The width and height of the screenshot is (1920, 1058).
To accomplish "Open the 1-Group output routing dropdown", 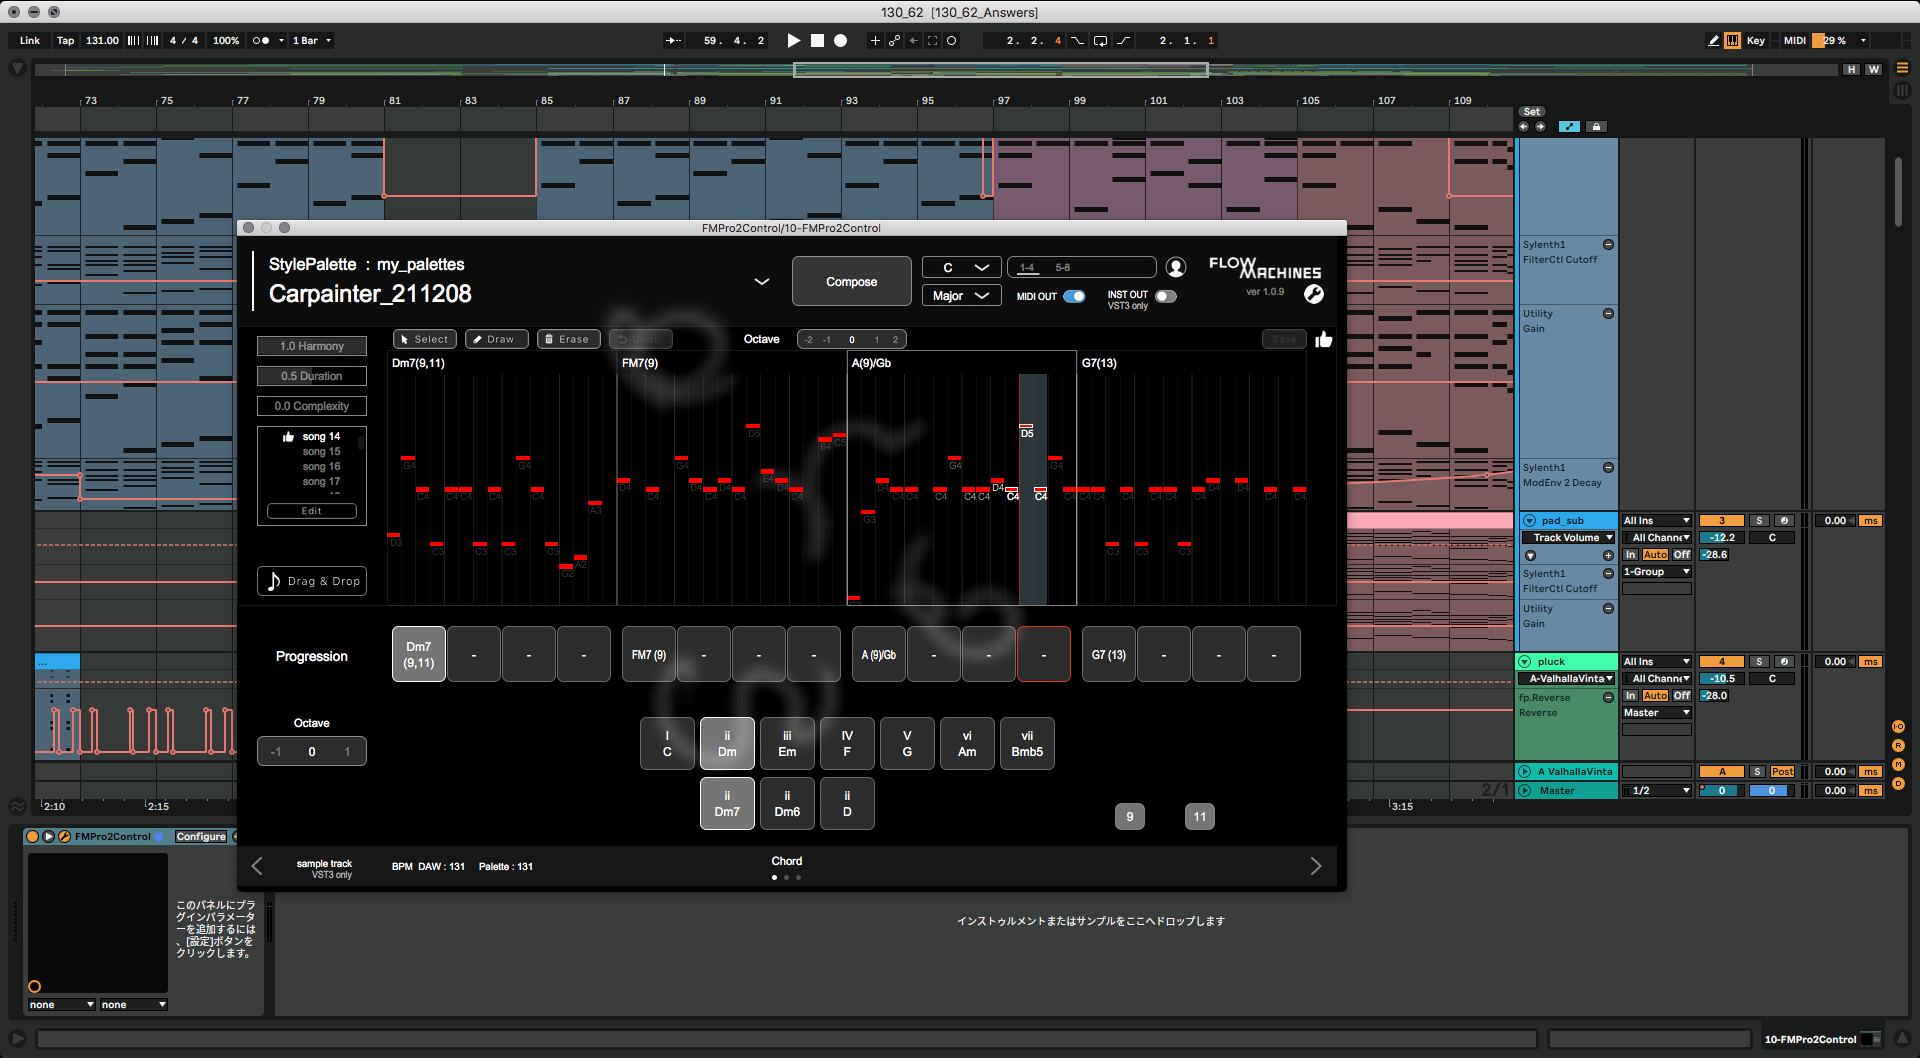I will tap(1656, 572).
